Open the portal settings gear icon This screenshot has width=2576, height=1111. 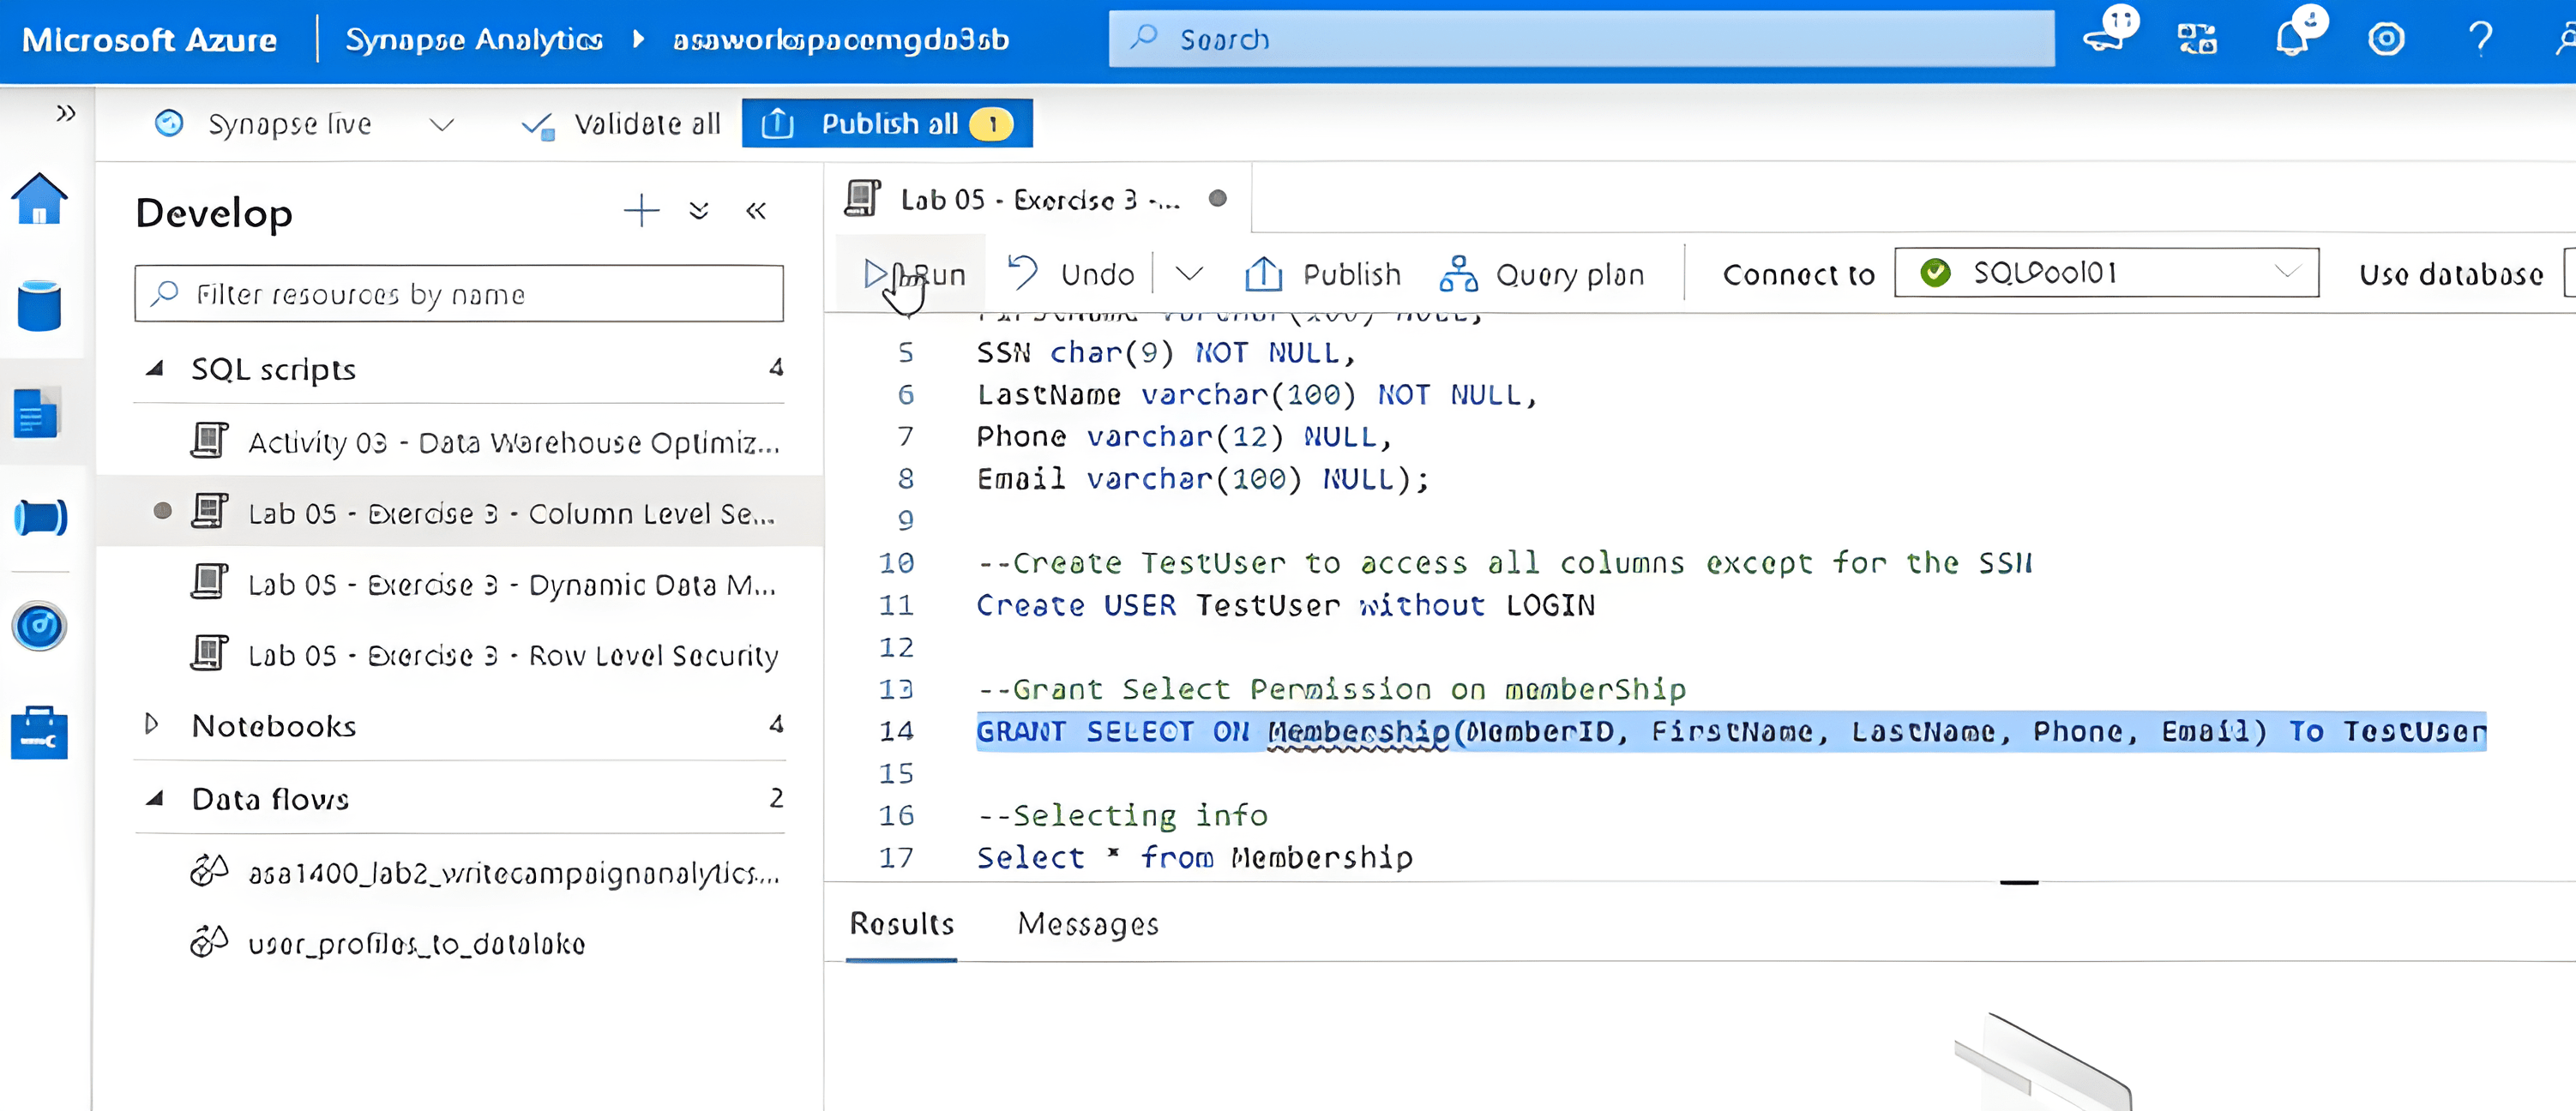pos(2386,40)
